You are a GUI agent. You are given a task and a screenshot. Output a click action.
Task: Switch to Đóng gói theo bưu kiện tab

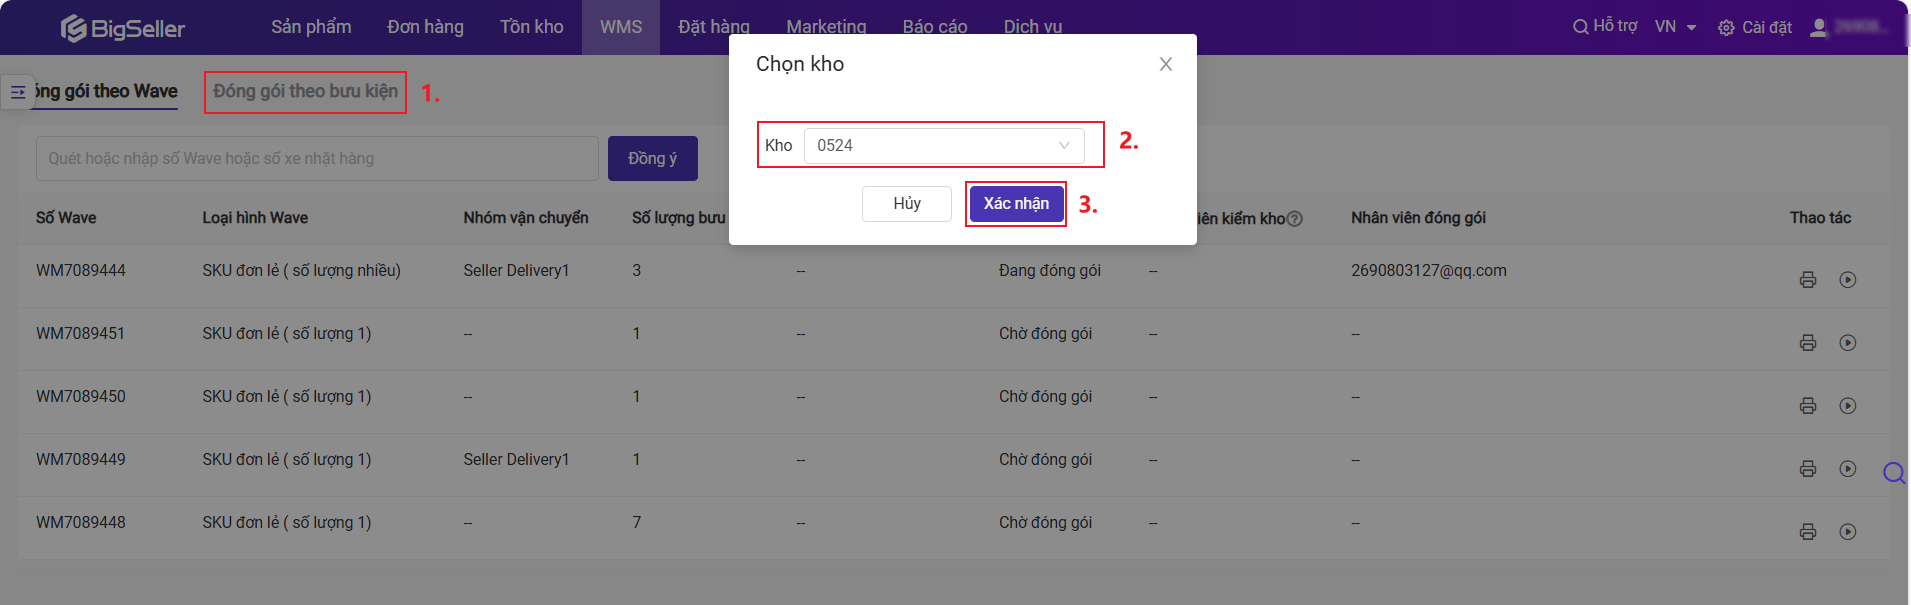click(x=305, y=91)
